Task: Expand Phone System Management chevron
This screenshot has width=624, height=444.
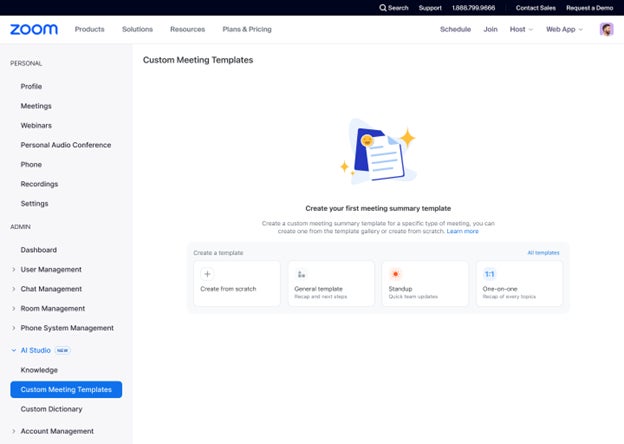Action: (14, 328)
